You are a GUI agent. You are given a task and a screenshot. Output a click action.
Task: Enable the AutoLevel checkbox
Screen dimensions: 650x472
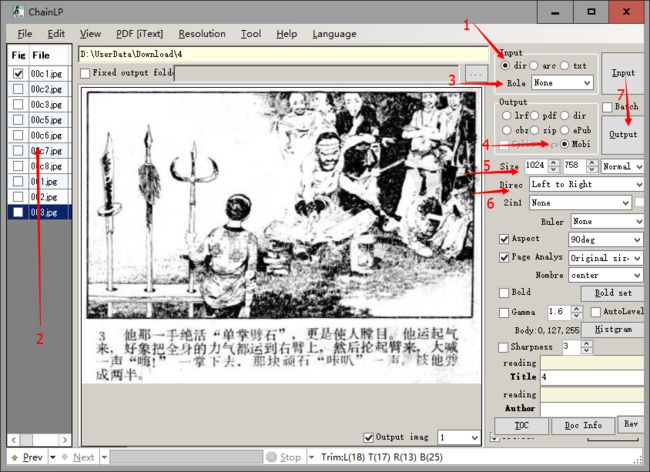tap(596, 312)
